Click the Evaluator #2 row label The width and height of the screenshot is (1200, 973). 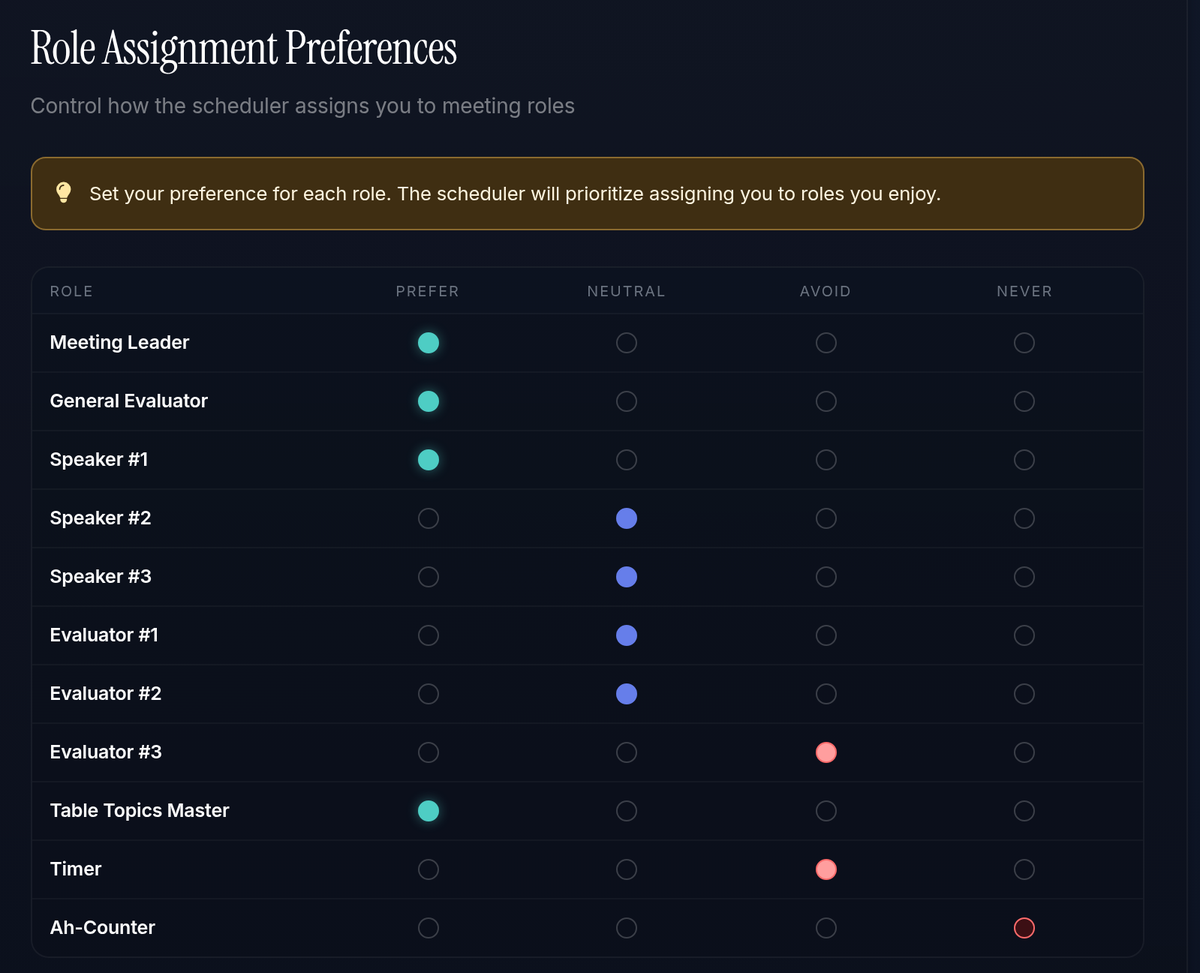(x=106, y=693)
